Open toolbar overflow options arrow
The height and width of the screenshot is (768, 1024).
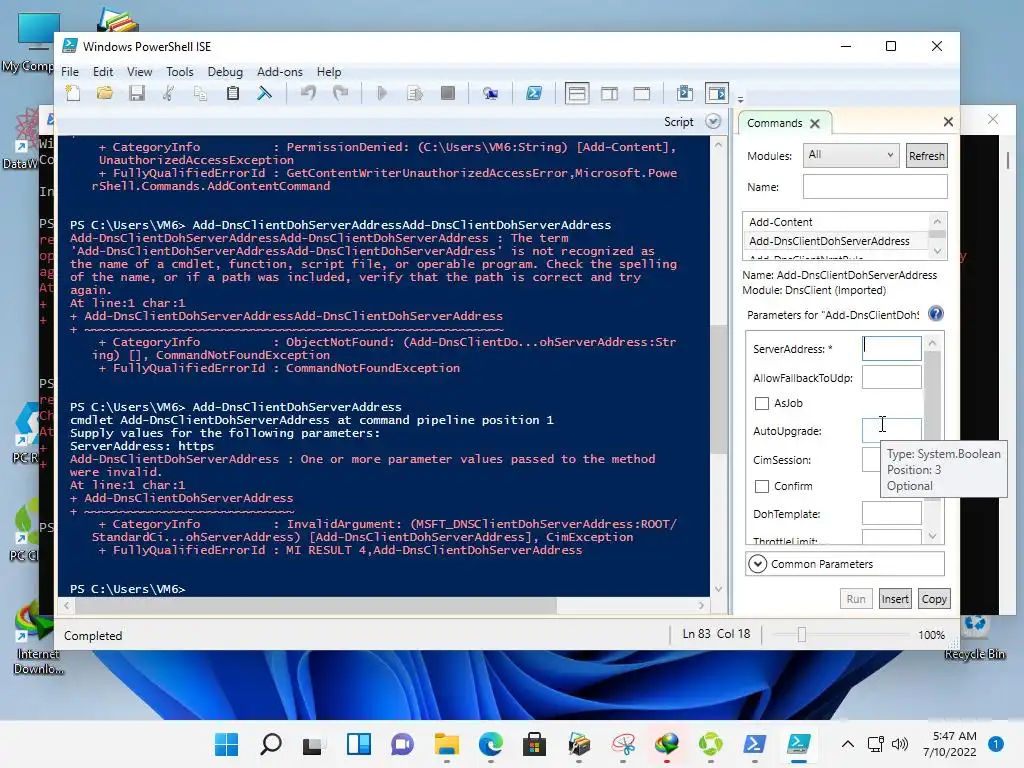point(741,100)
